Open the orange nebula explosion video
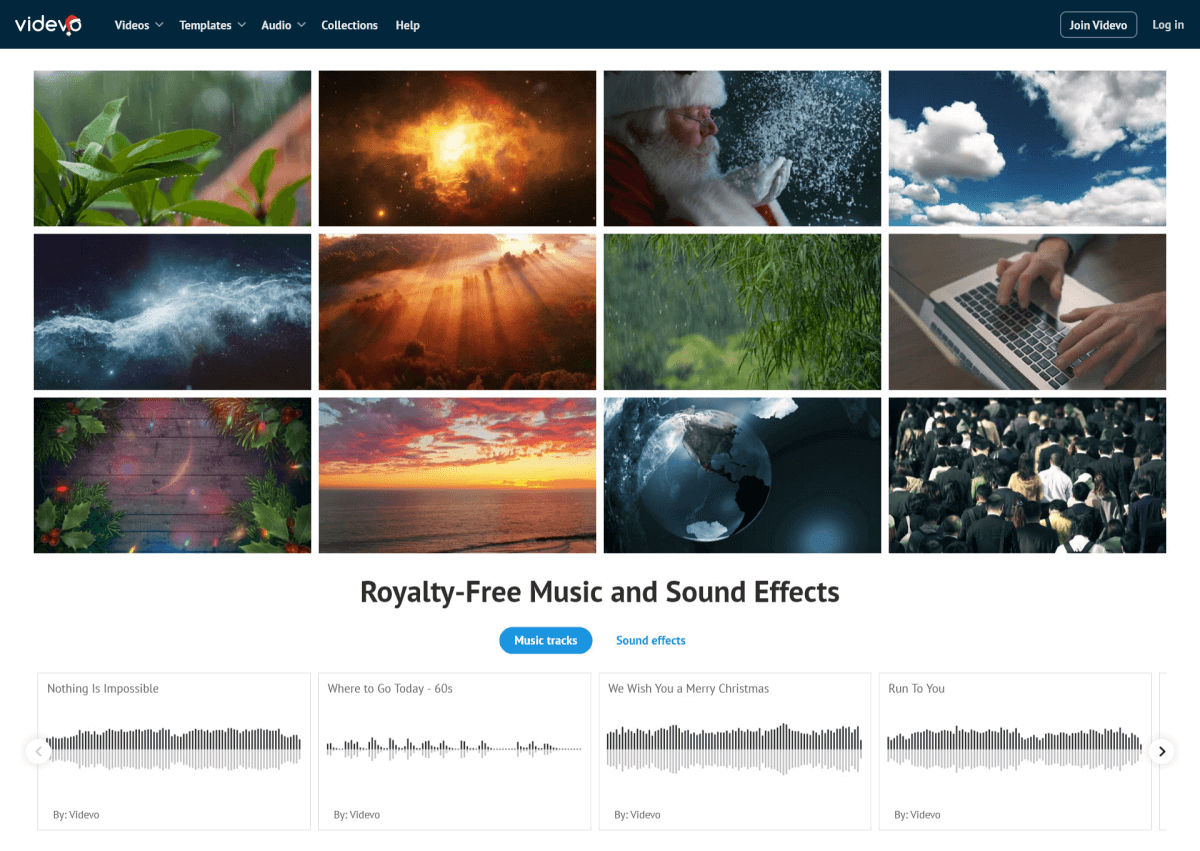This screenshot has width=1200, height=851. coord(457,148)
